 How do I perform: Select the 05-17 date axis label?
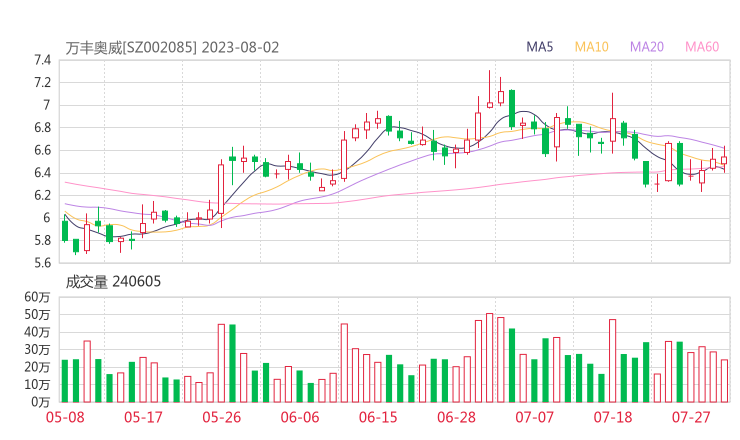click(x=143, y=417)
